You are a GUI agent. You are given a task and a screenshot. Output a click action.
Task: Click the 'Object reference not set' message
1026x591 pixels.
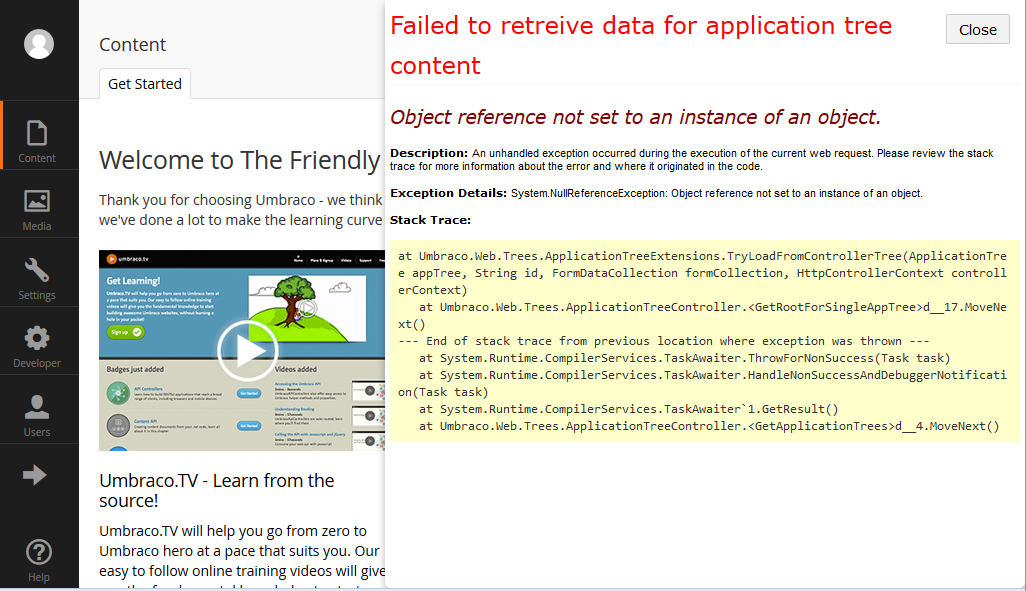click(635, 117)
